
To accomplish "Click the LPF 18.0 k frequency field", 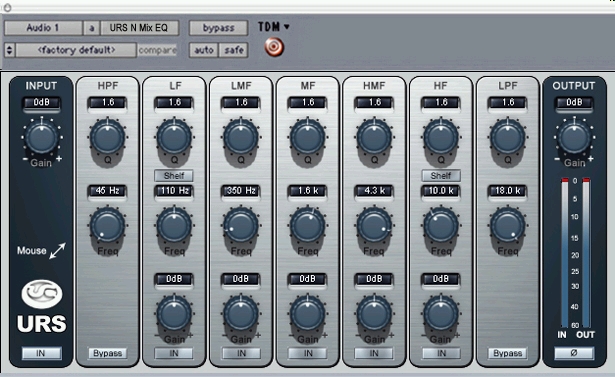I will point(508,191).
